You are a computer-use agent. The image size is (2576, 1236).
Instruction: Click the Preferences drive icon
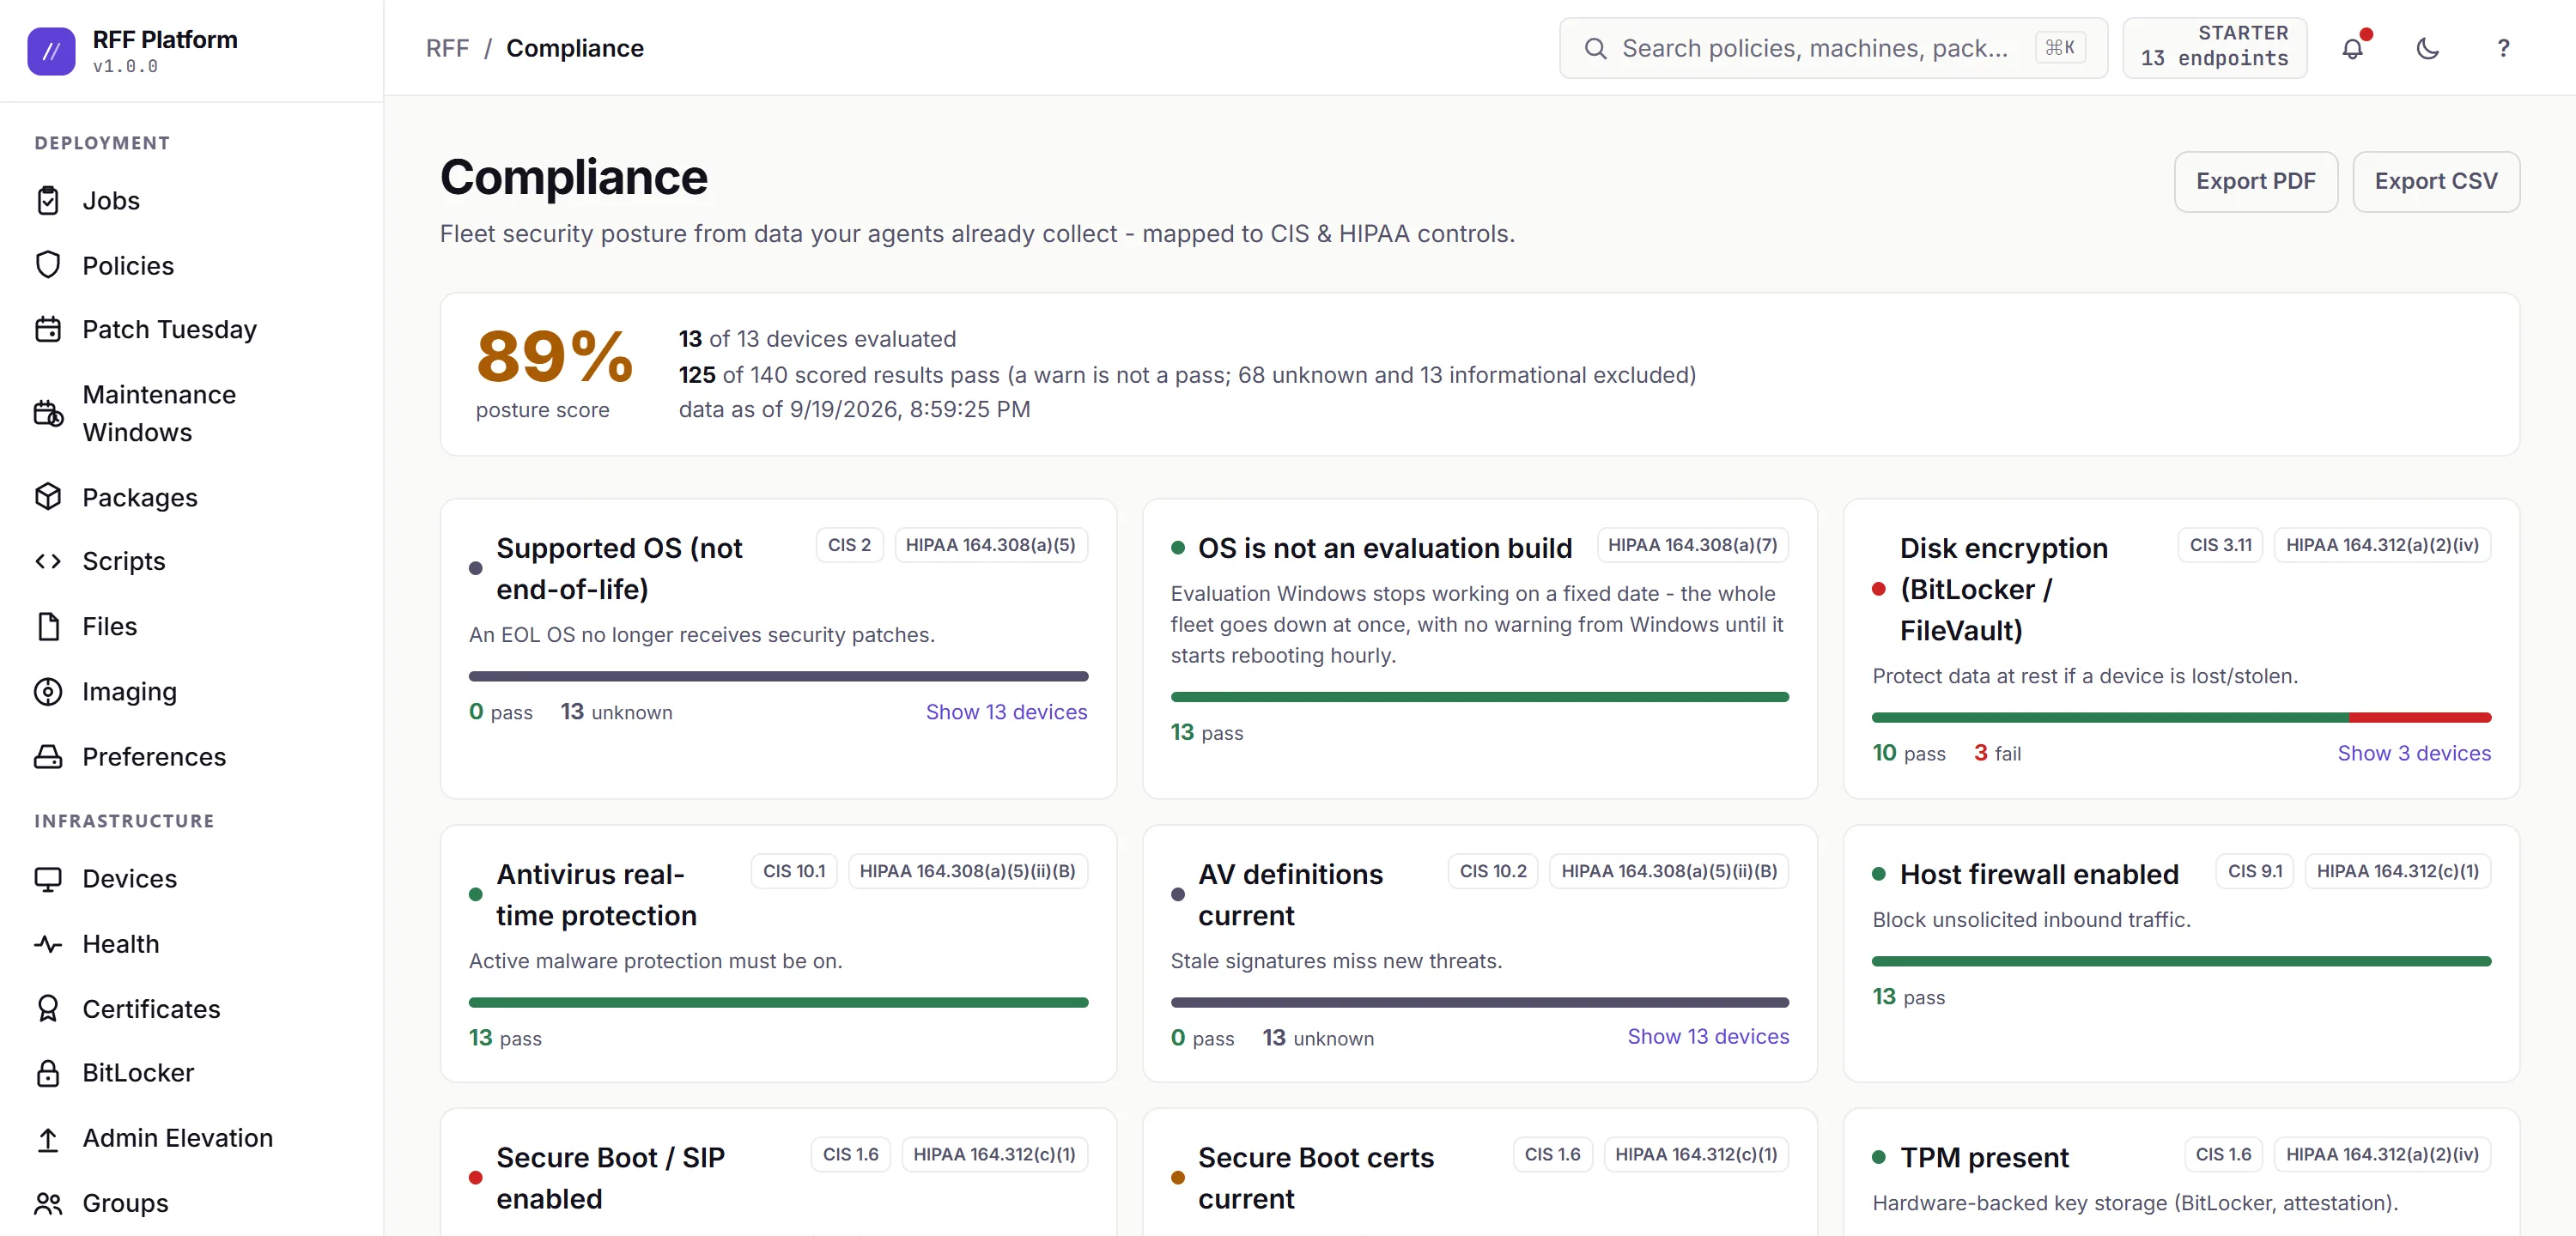(x=48, y=756)
